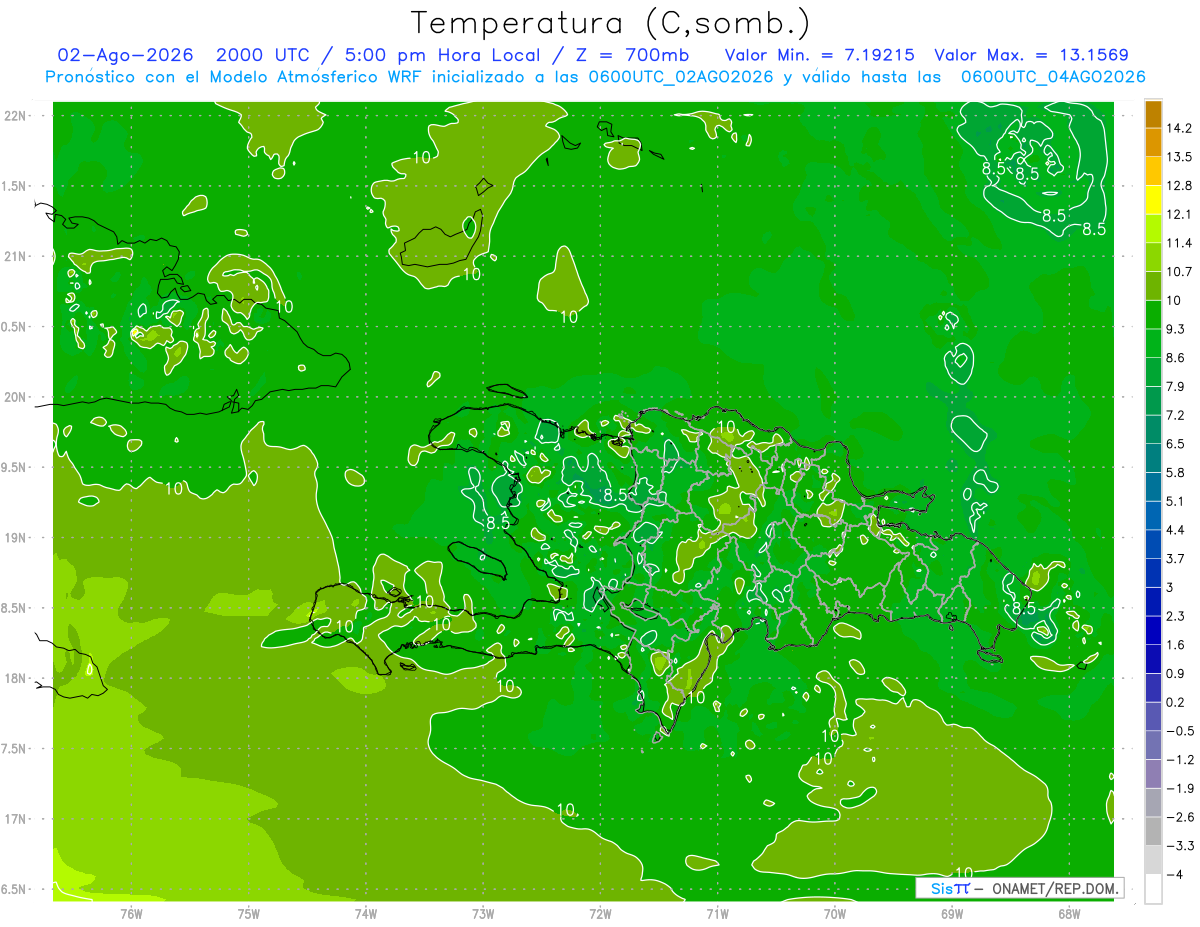
Task: Click the "11.4" color scale value
Action: (x=1180, y=243)
